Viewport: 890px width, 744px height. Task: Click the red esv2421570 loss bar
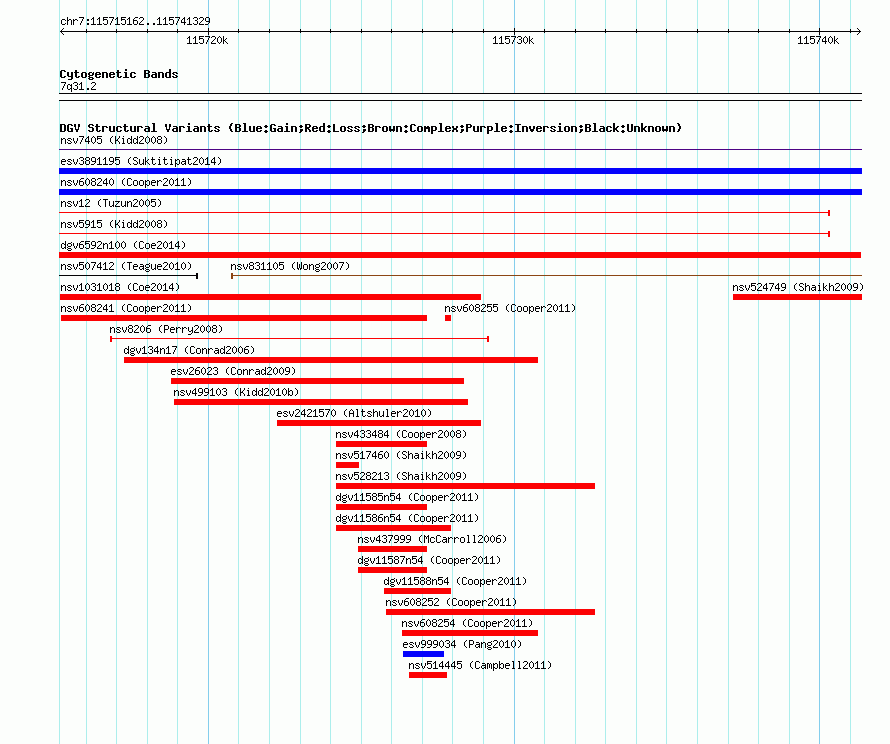click(379, 423)
